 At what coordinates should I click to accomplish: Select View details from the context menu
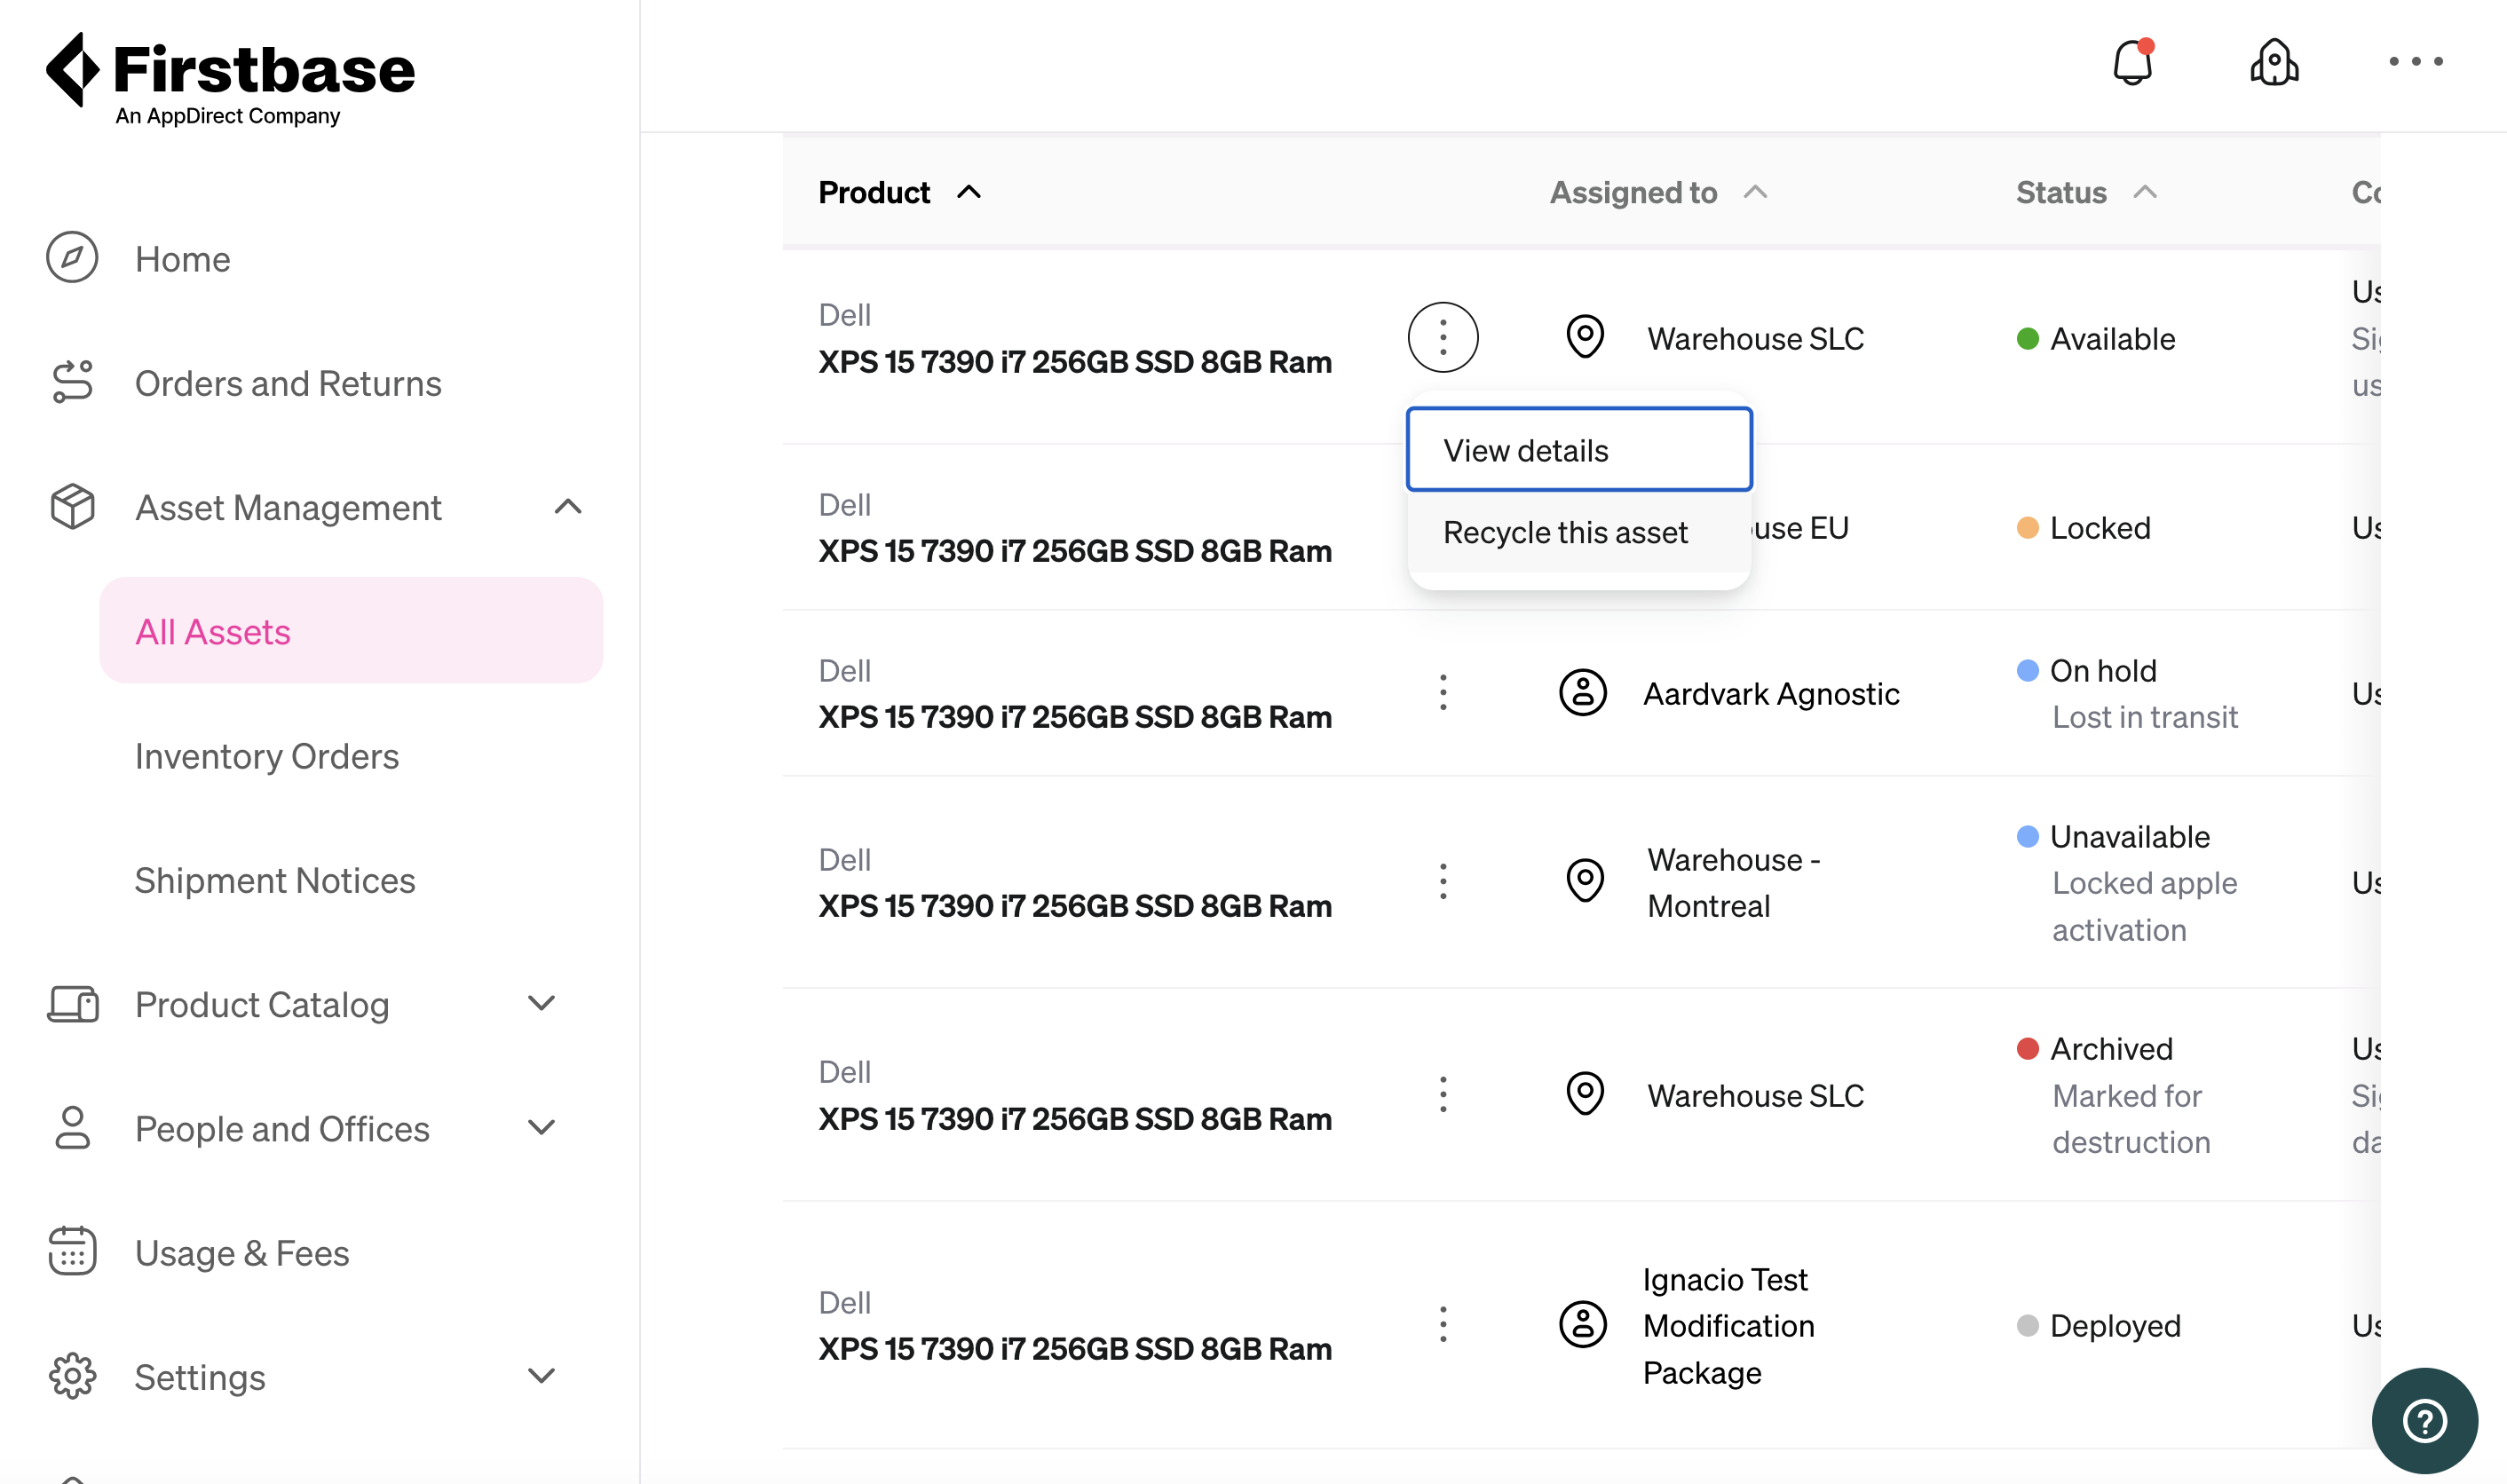coord(1578,450)
